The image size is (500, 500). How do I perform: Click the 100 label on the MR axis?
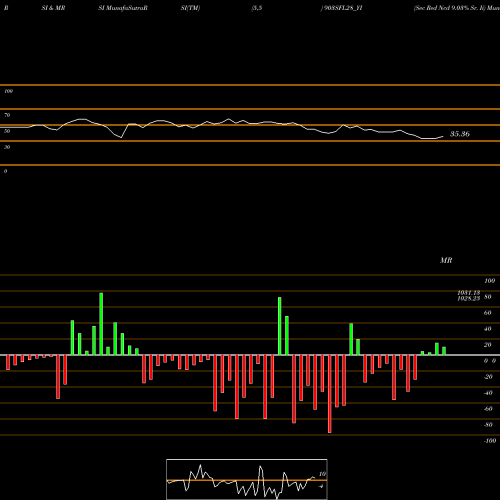tap(490, 281)
